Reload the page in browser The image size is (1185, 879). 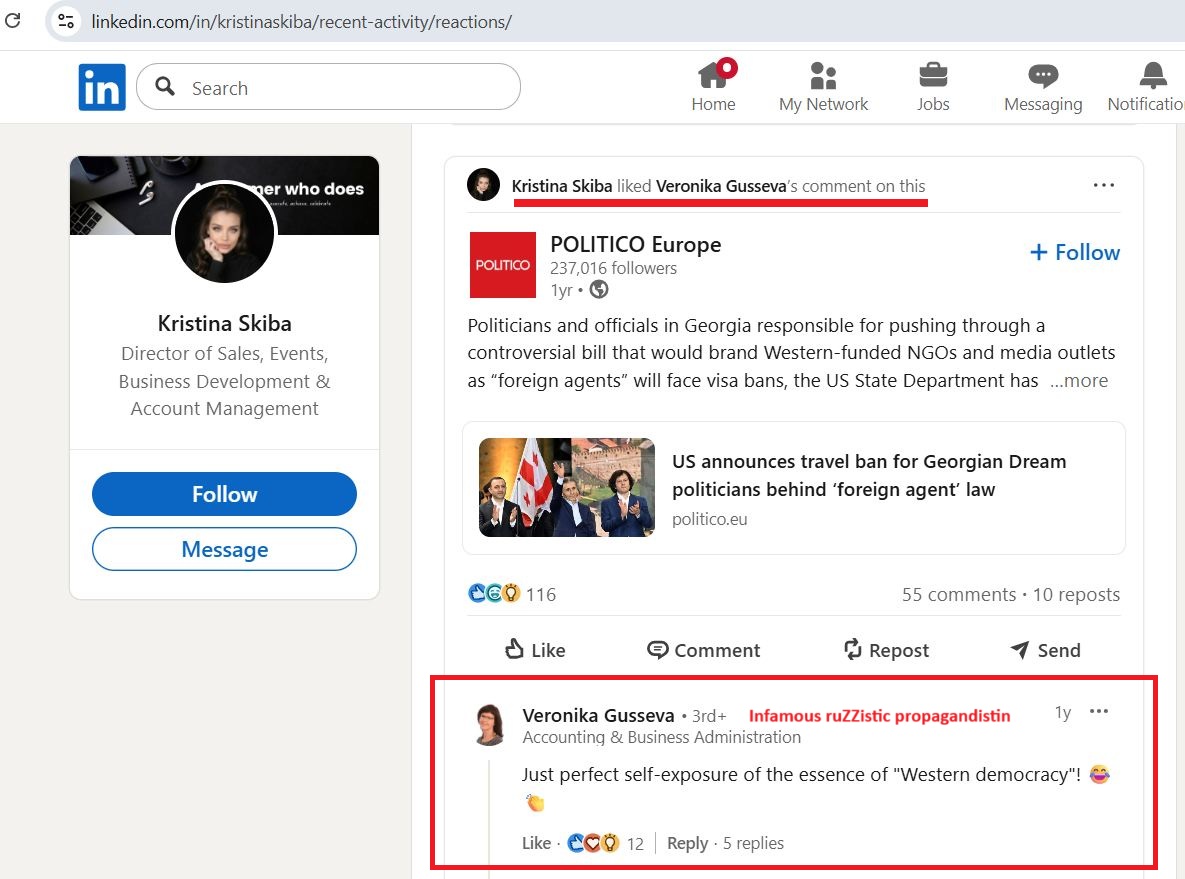tap(13, 21)
